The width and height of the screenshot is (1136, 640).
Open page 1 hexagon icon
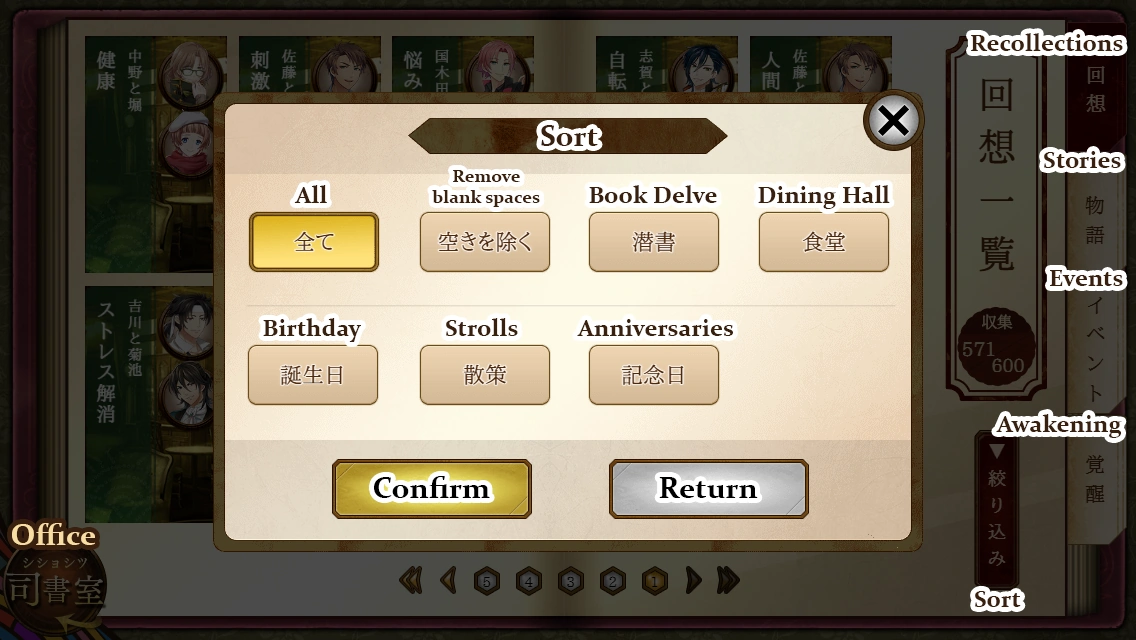[x=654, y=581]
